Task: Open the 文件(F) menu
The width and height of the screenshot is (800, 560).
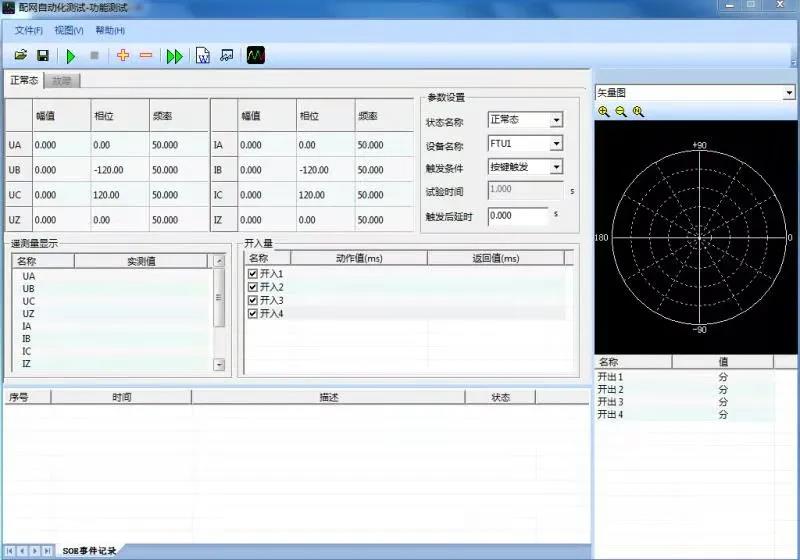Action: (29, 30)
